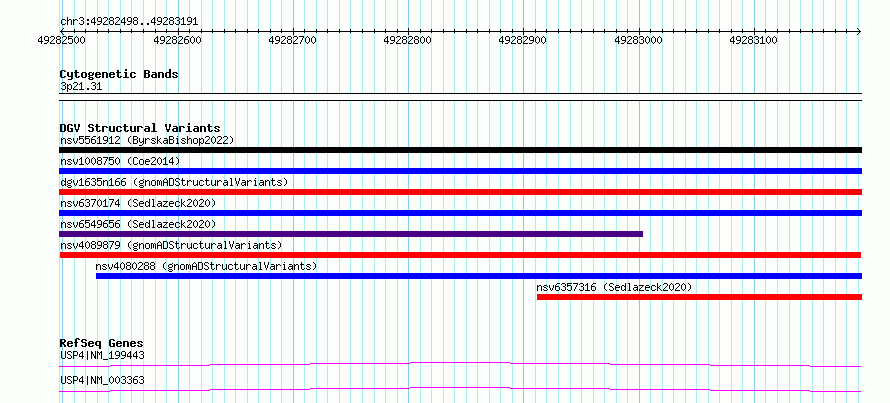Open the nsv4080288 gnomAD variant label

(x=206, y=266)
